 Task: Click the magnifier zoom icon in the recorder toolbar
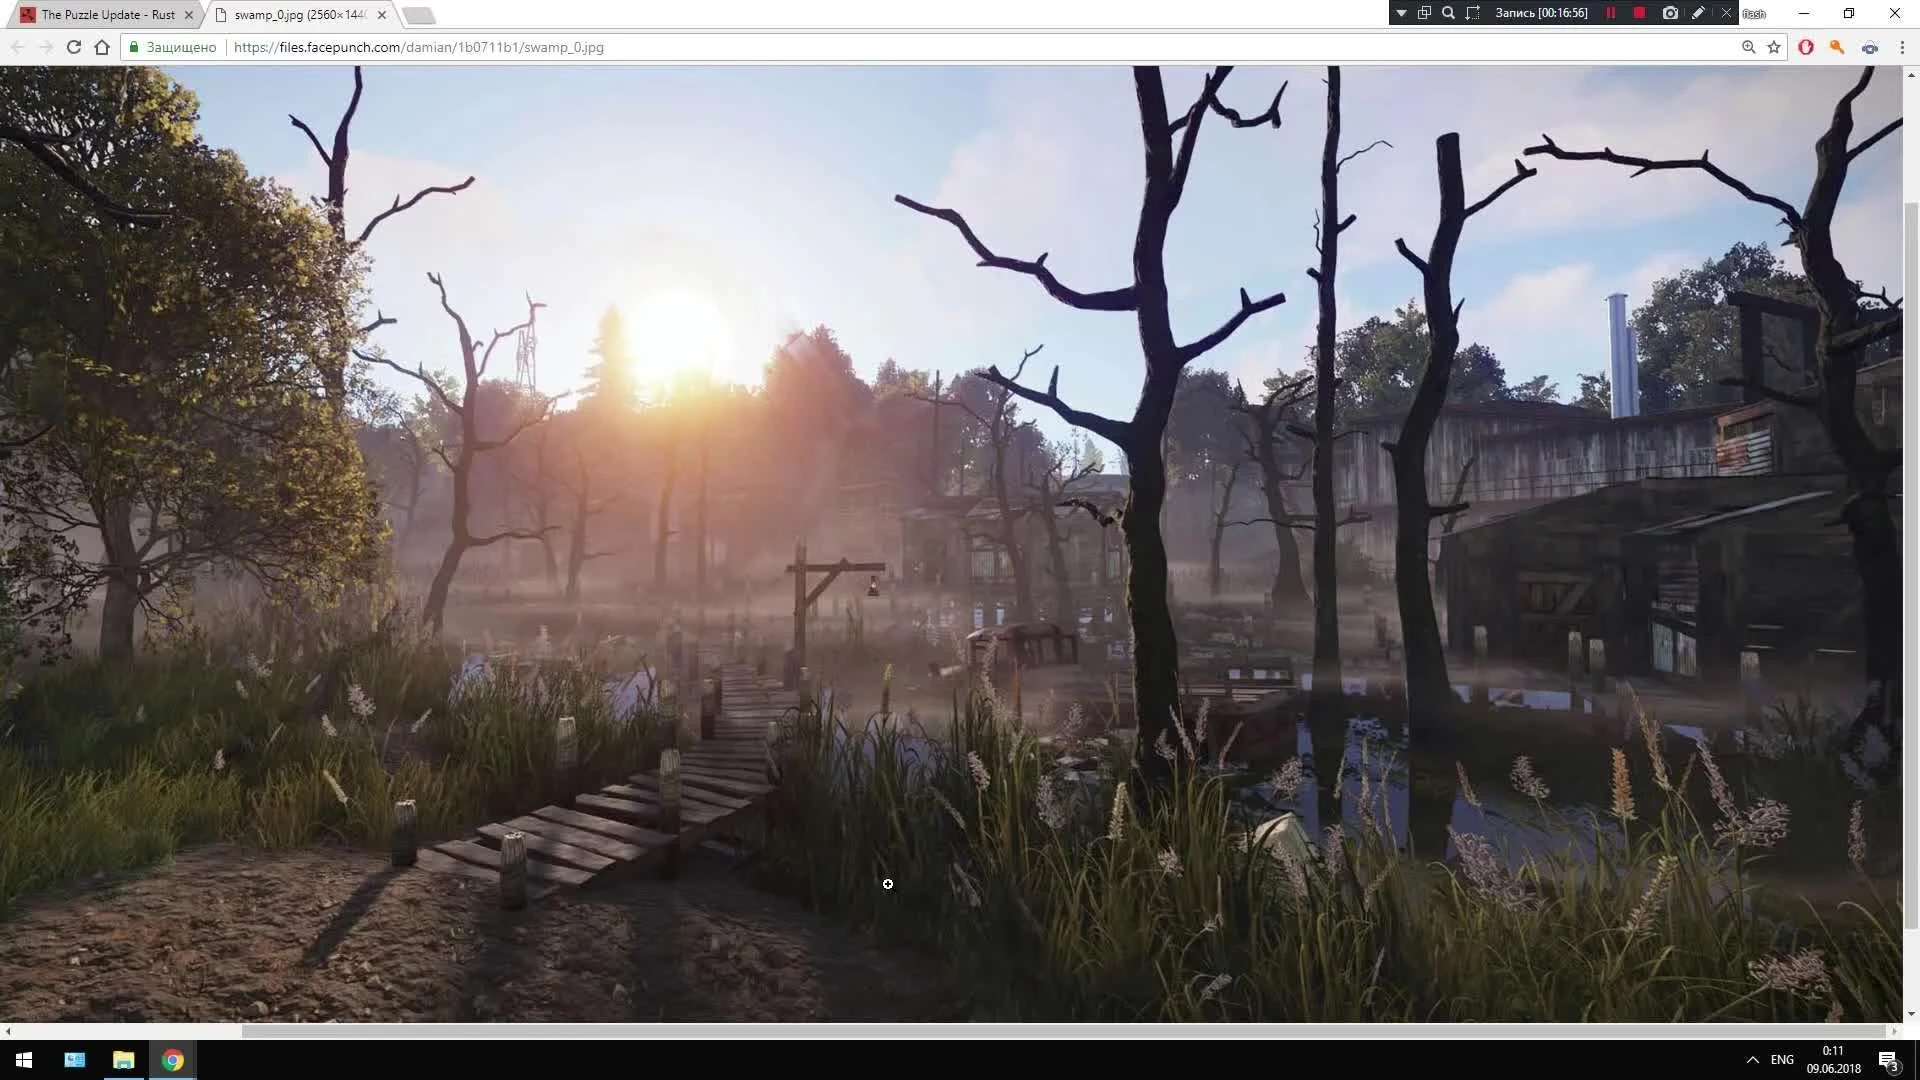[x=1447, y=12]
